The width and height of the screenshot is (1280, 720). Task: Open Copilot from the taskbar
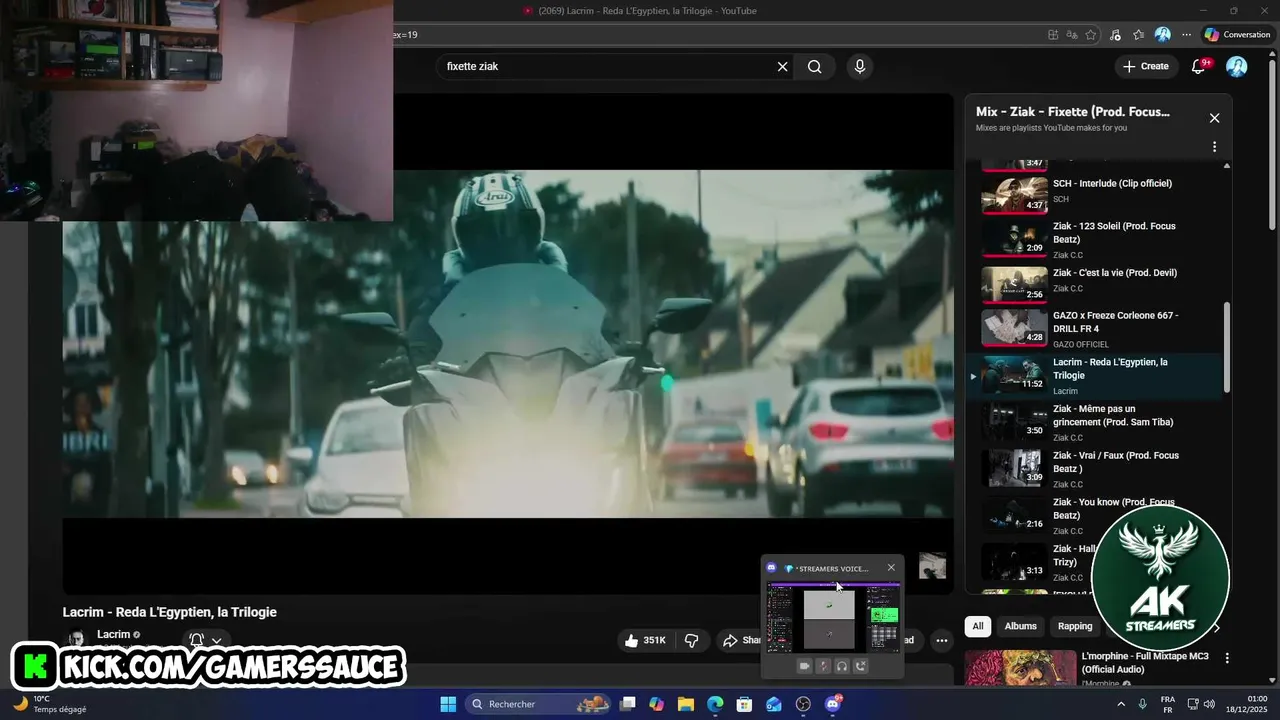(657, 704)
